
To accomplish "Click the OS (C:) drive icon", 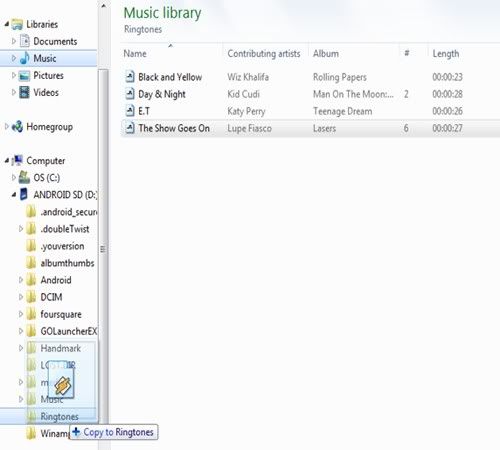I will pos(24,177).
